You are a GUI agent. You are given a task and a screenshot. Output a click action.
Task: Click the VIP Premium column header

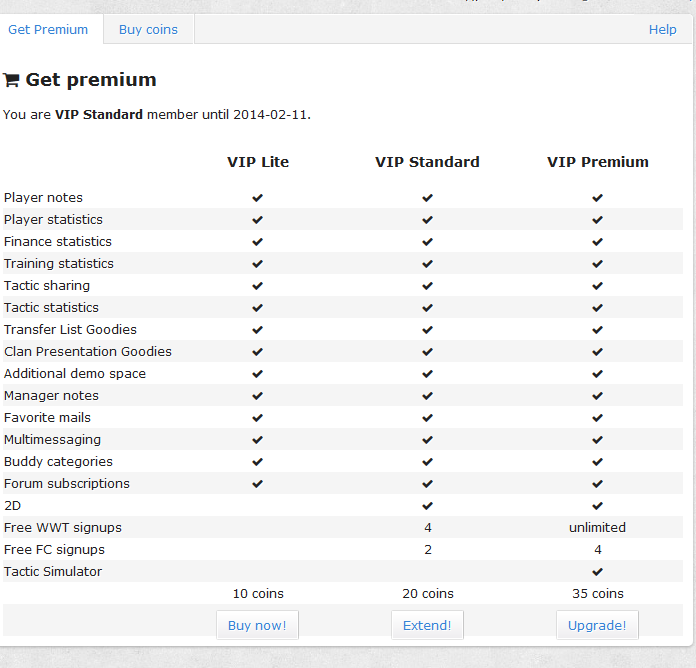click(x=597, y=162)
